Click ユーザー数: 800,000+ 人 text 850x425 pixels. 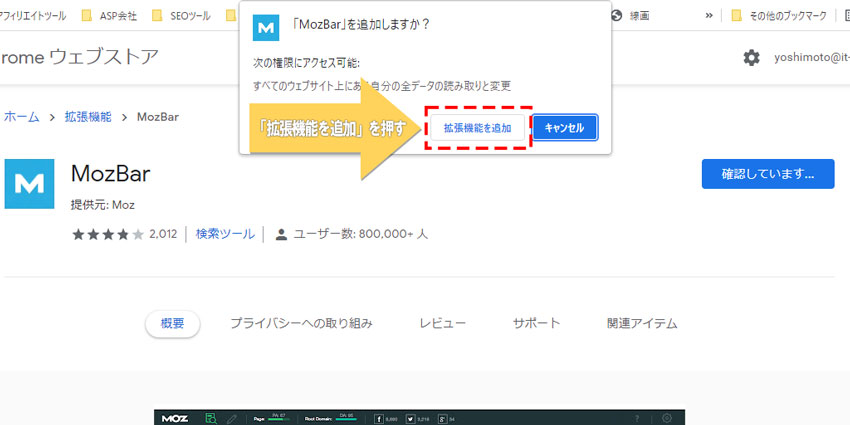[360, 234]
